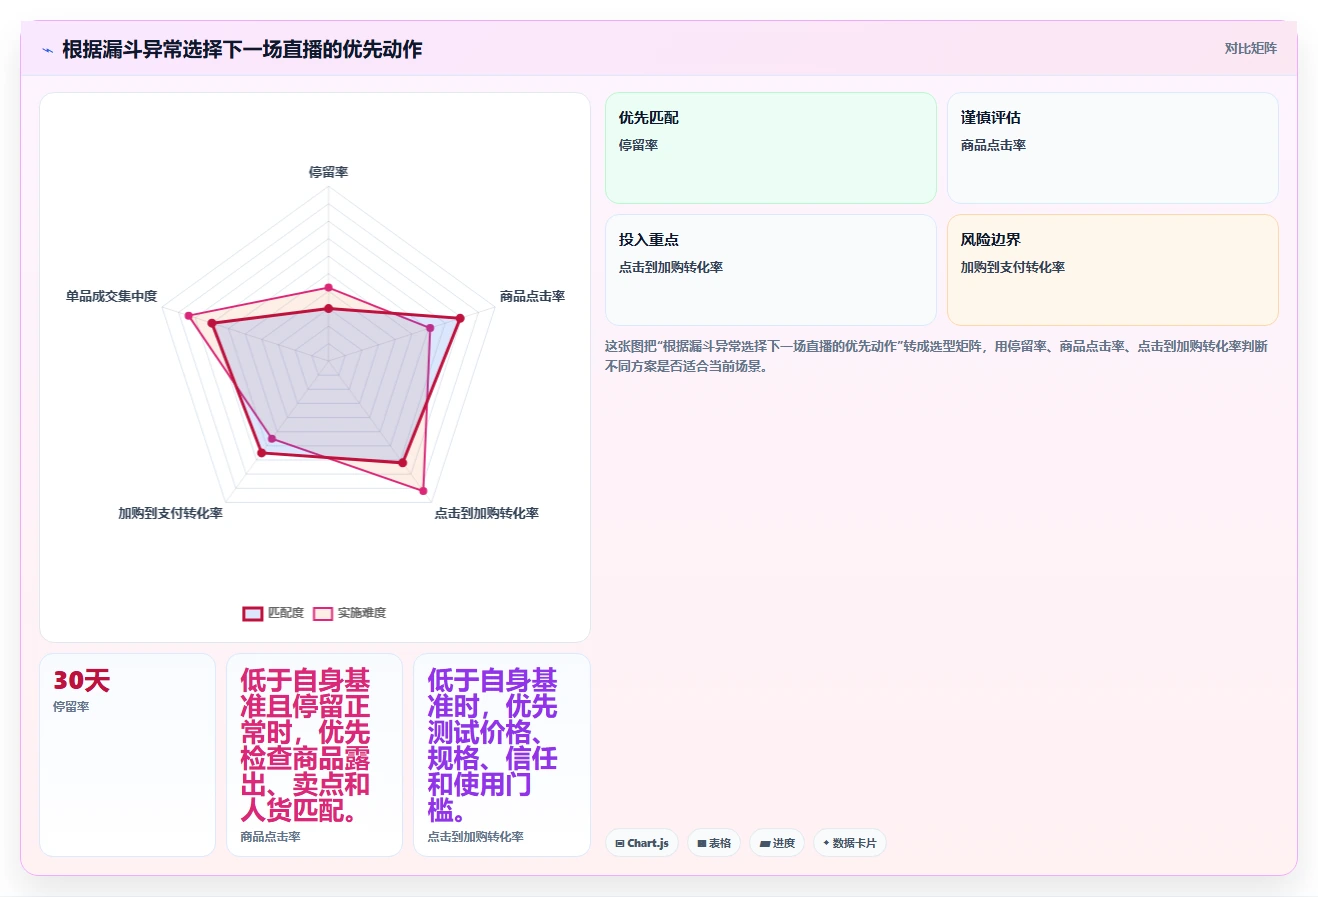
Task: Select the 表格 tag chip
Action: tap(714, 843)
